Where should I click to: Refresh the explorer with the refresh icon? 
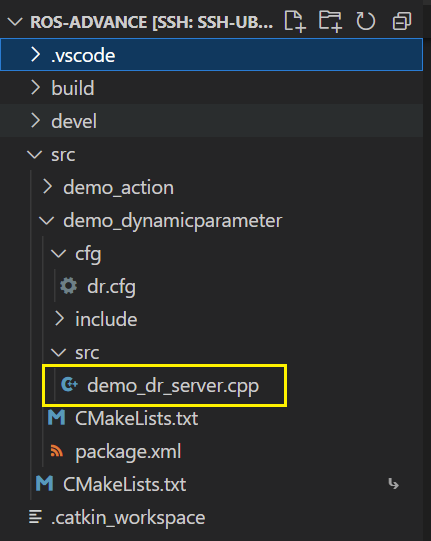[x=366, y=21]
